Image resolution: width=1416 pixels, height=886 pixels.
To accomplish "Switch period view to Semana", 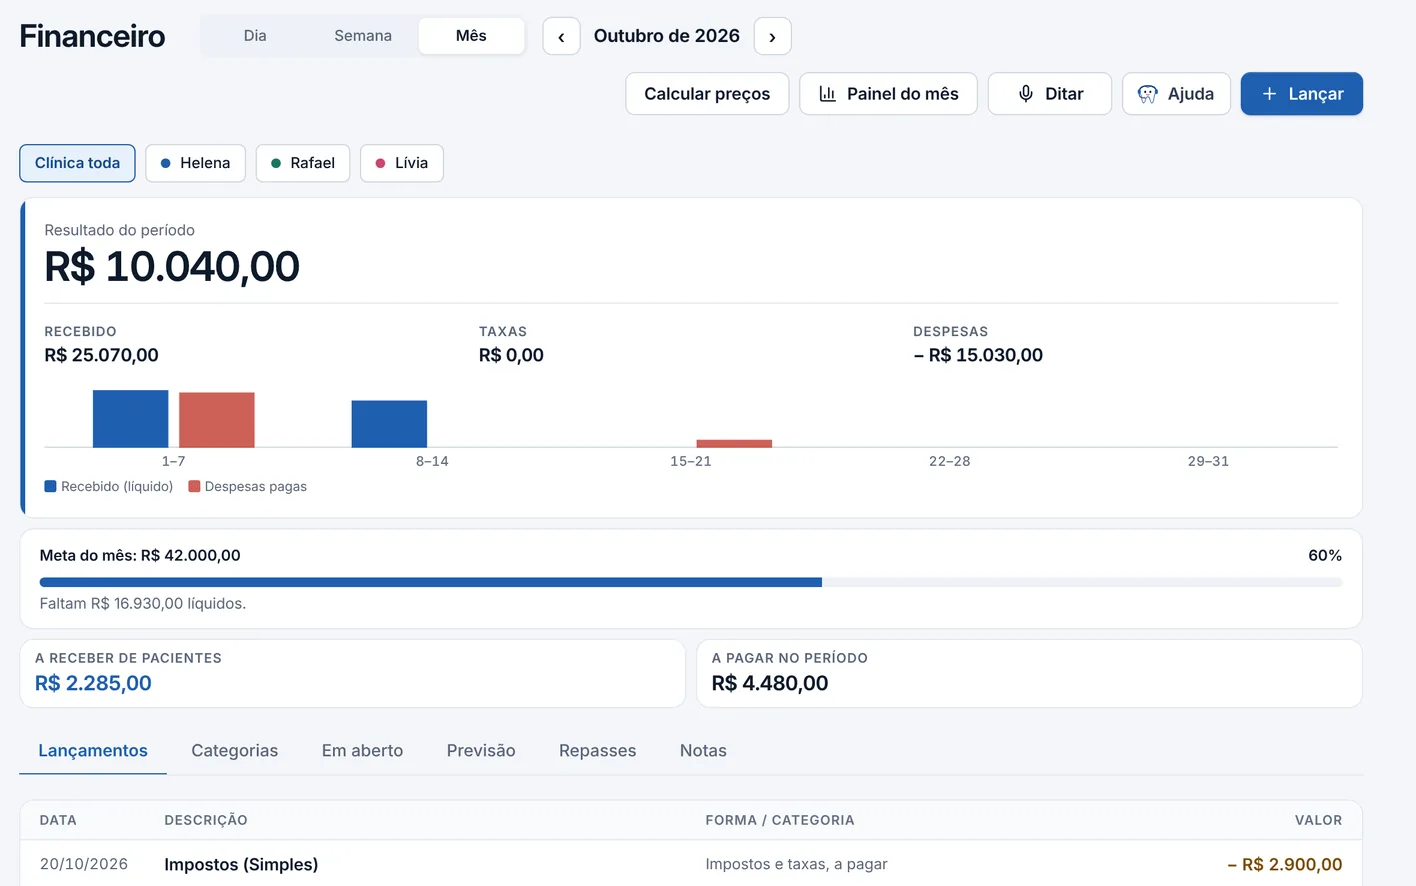I will tap(363, 36).
